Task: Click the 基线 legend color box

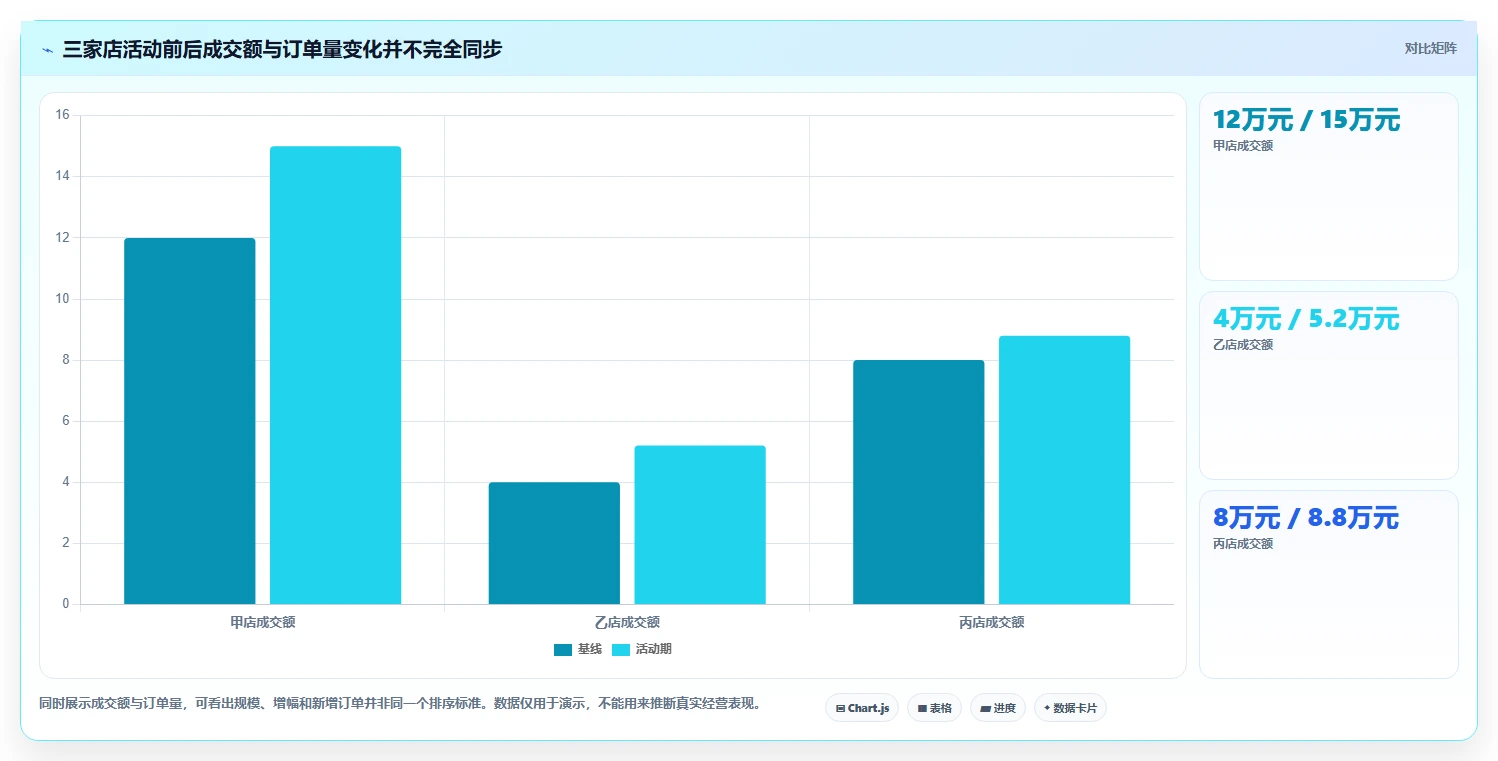Action: tap(563, 650)
